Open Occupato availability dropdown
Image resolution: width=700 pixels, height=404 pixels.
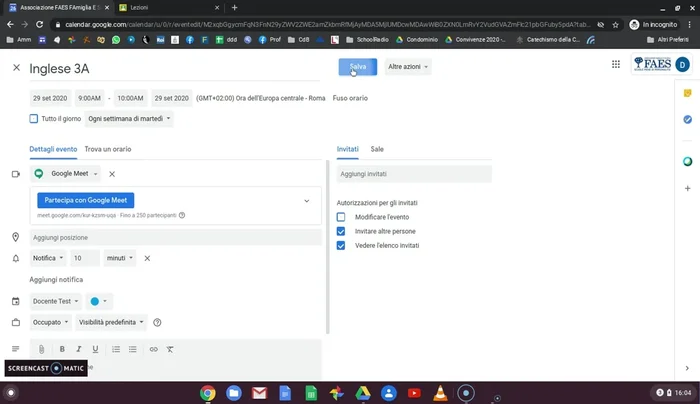[50, 322]
